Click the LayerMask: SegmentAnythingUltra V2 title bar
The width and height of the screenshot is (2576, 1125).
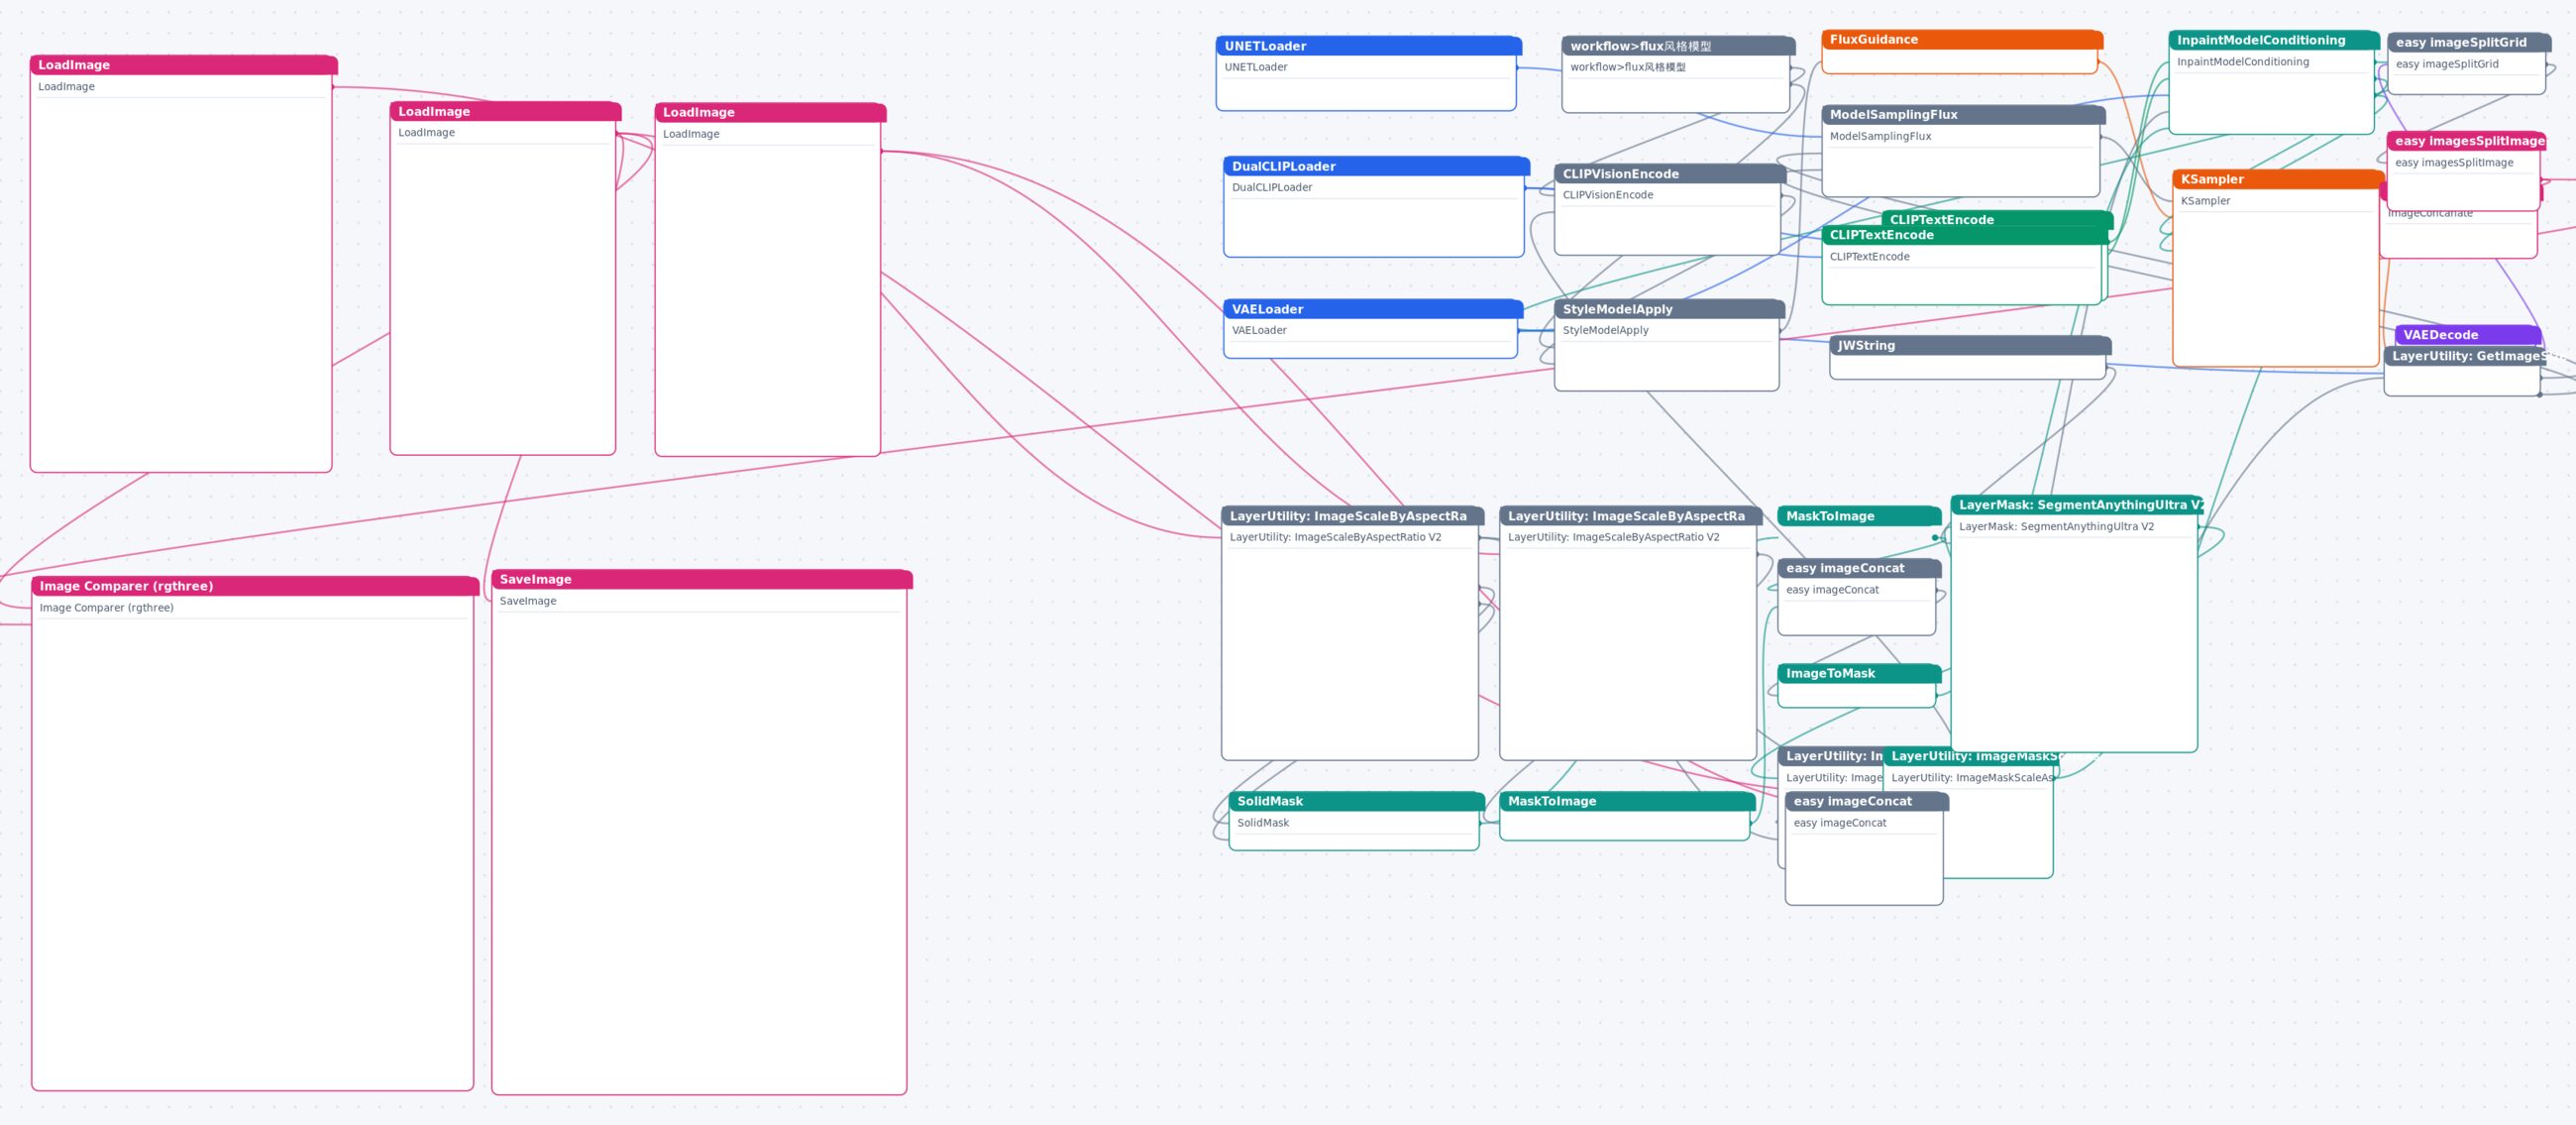coord(2077,505)
